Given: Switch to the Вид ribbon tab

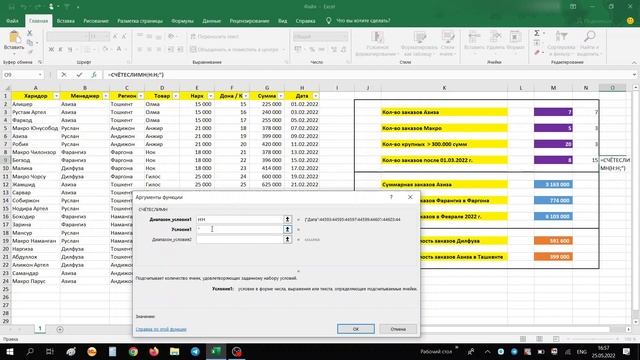Looking at the screenshot, I should (282, 21).
